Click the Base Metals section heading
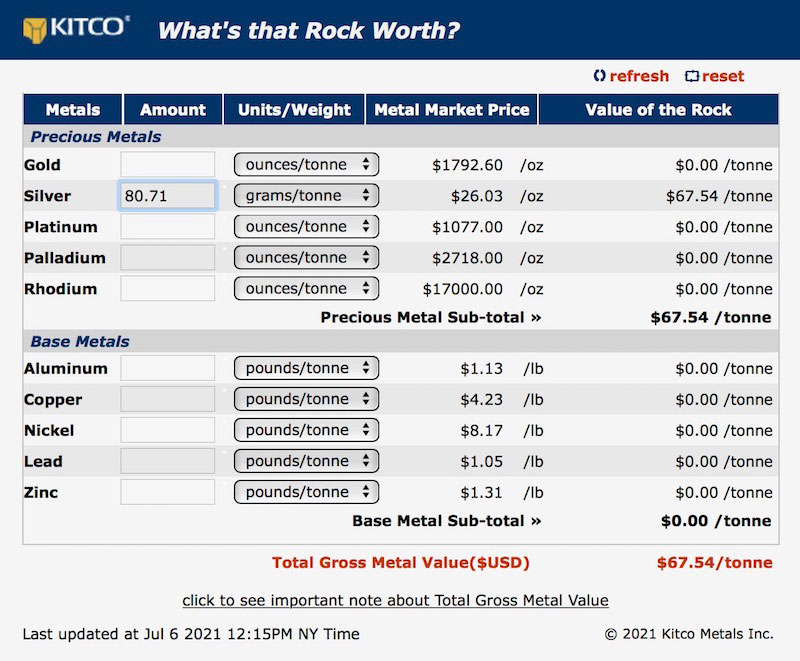The image size is (800, 661). 80,341
